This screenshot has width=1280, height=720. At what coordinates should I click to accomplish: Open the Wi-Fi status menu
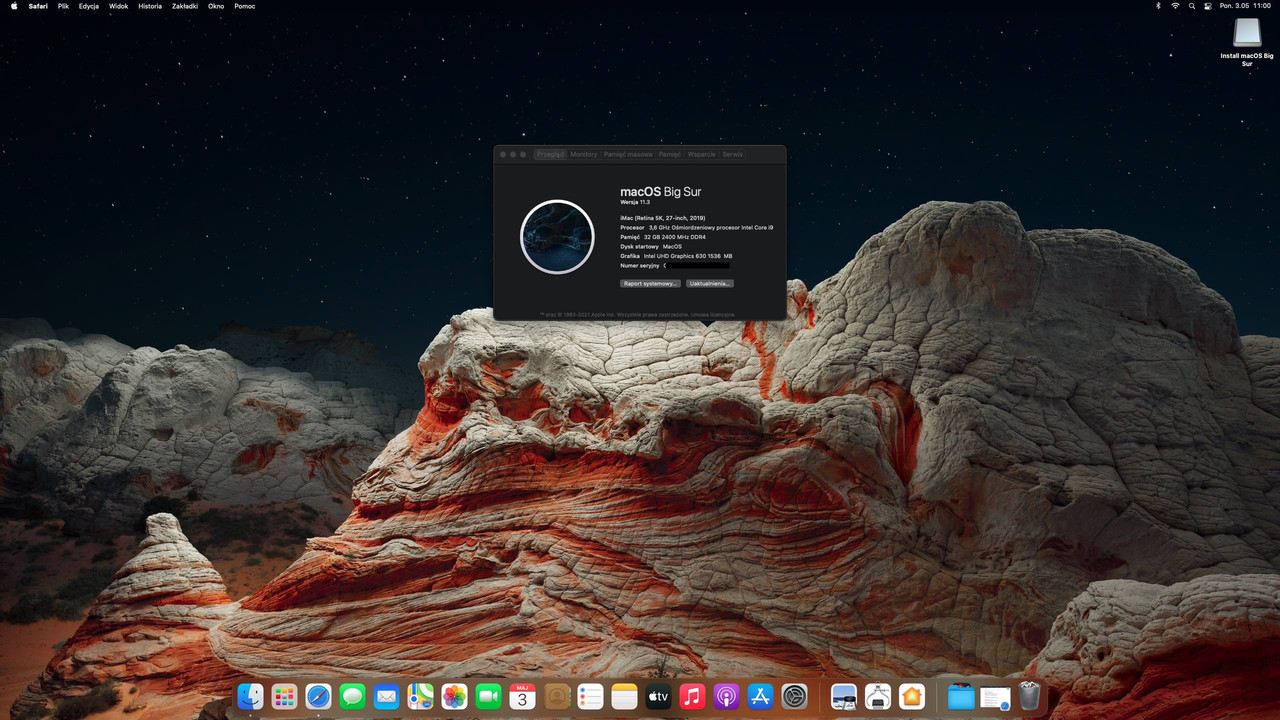click(1175, 6)
